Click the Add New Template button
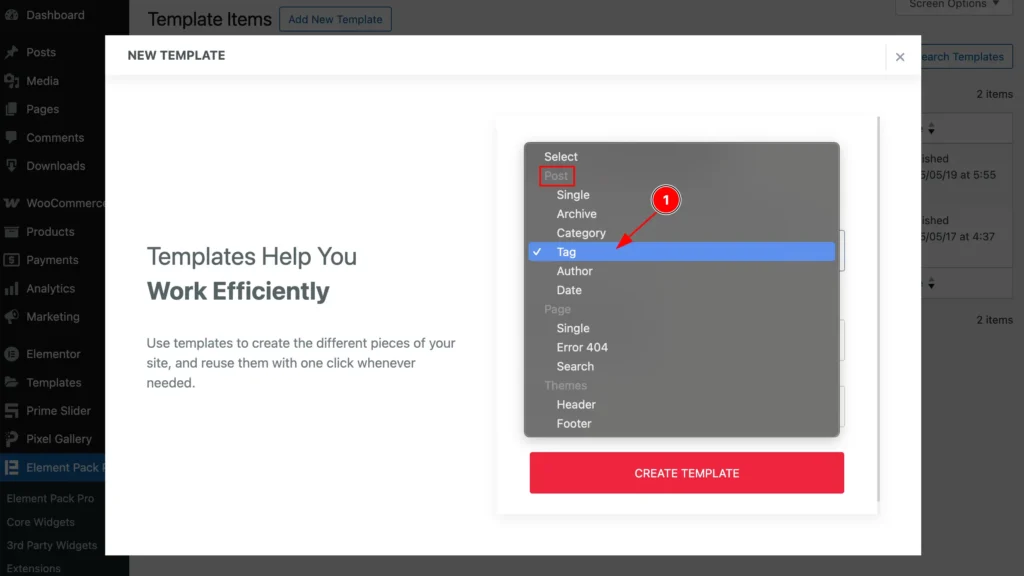 (334, 19)
